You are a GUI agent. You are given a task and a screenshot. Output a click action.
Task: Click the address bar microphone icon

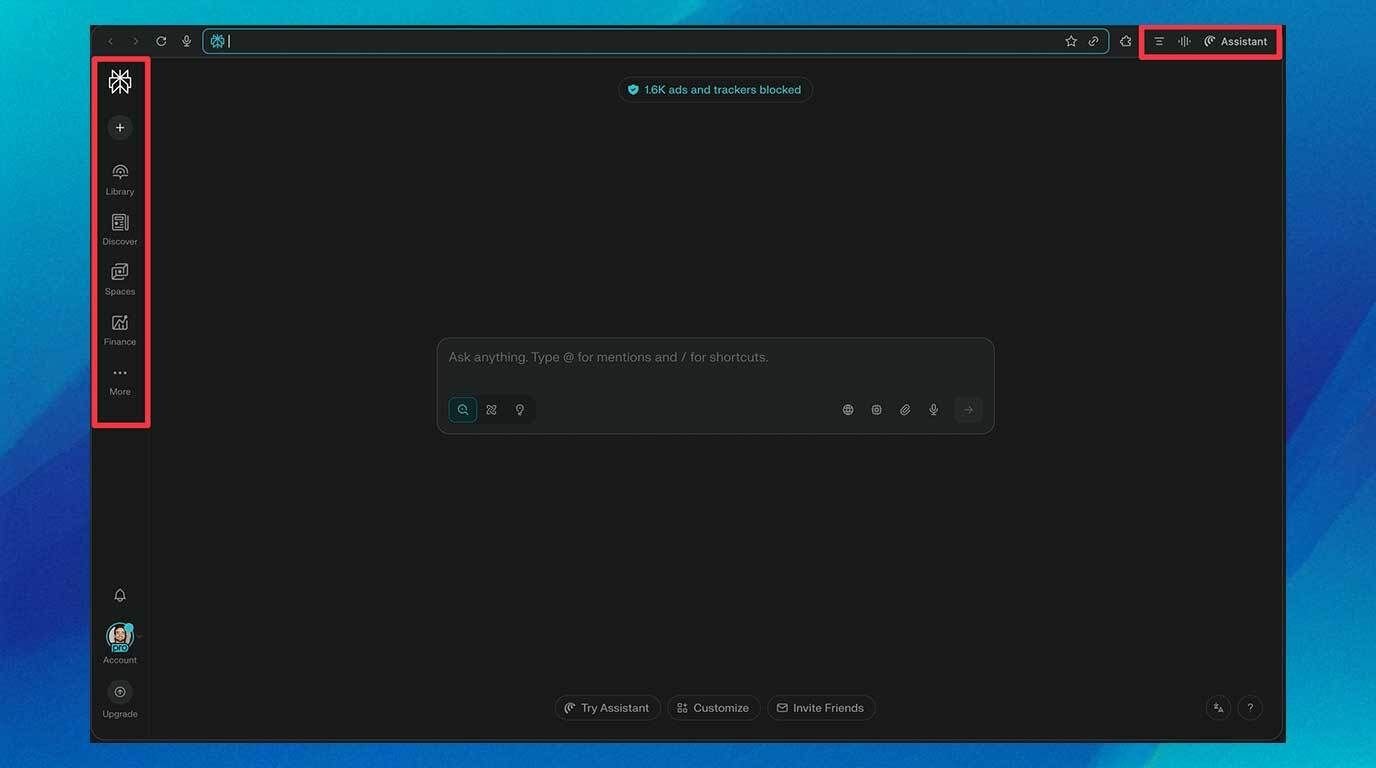(186, 41)
